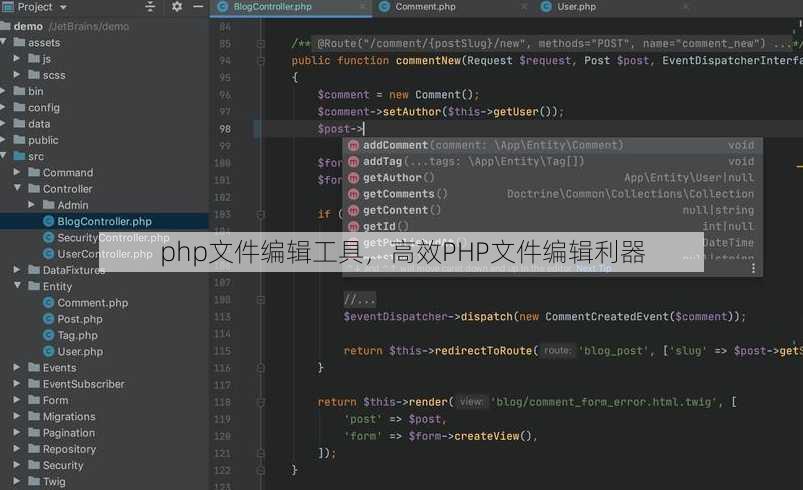Expand the Admin folder
The height and width of the screenshot is (490, 803).
click(x=31, y=205)
